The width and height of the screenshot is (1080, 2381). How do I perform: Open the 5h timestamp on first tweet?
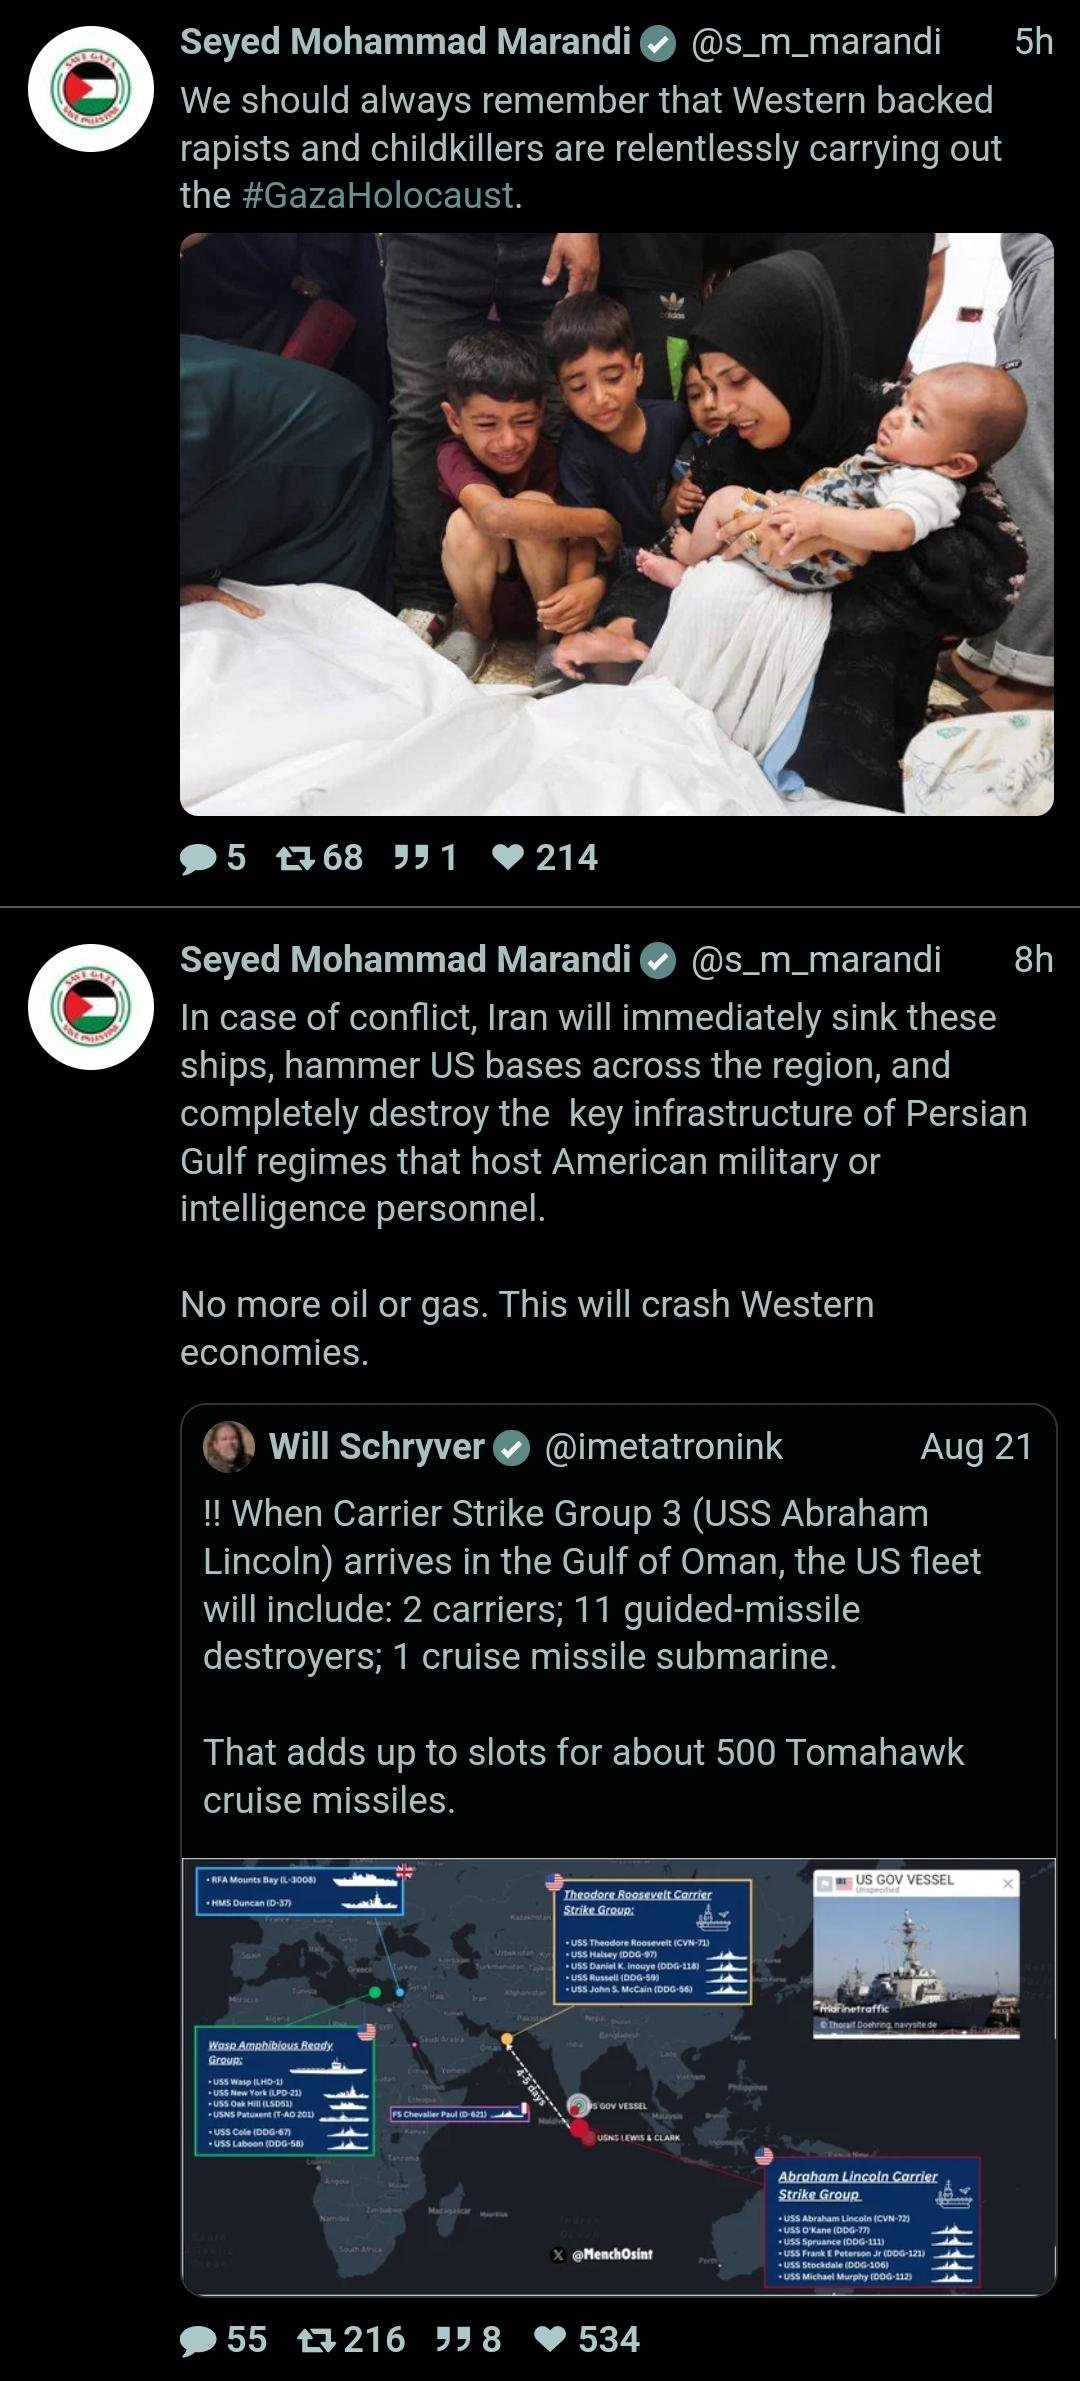[1033, 42]
